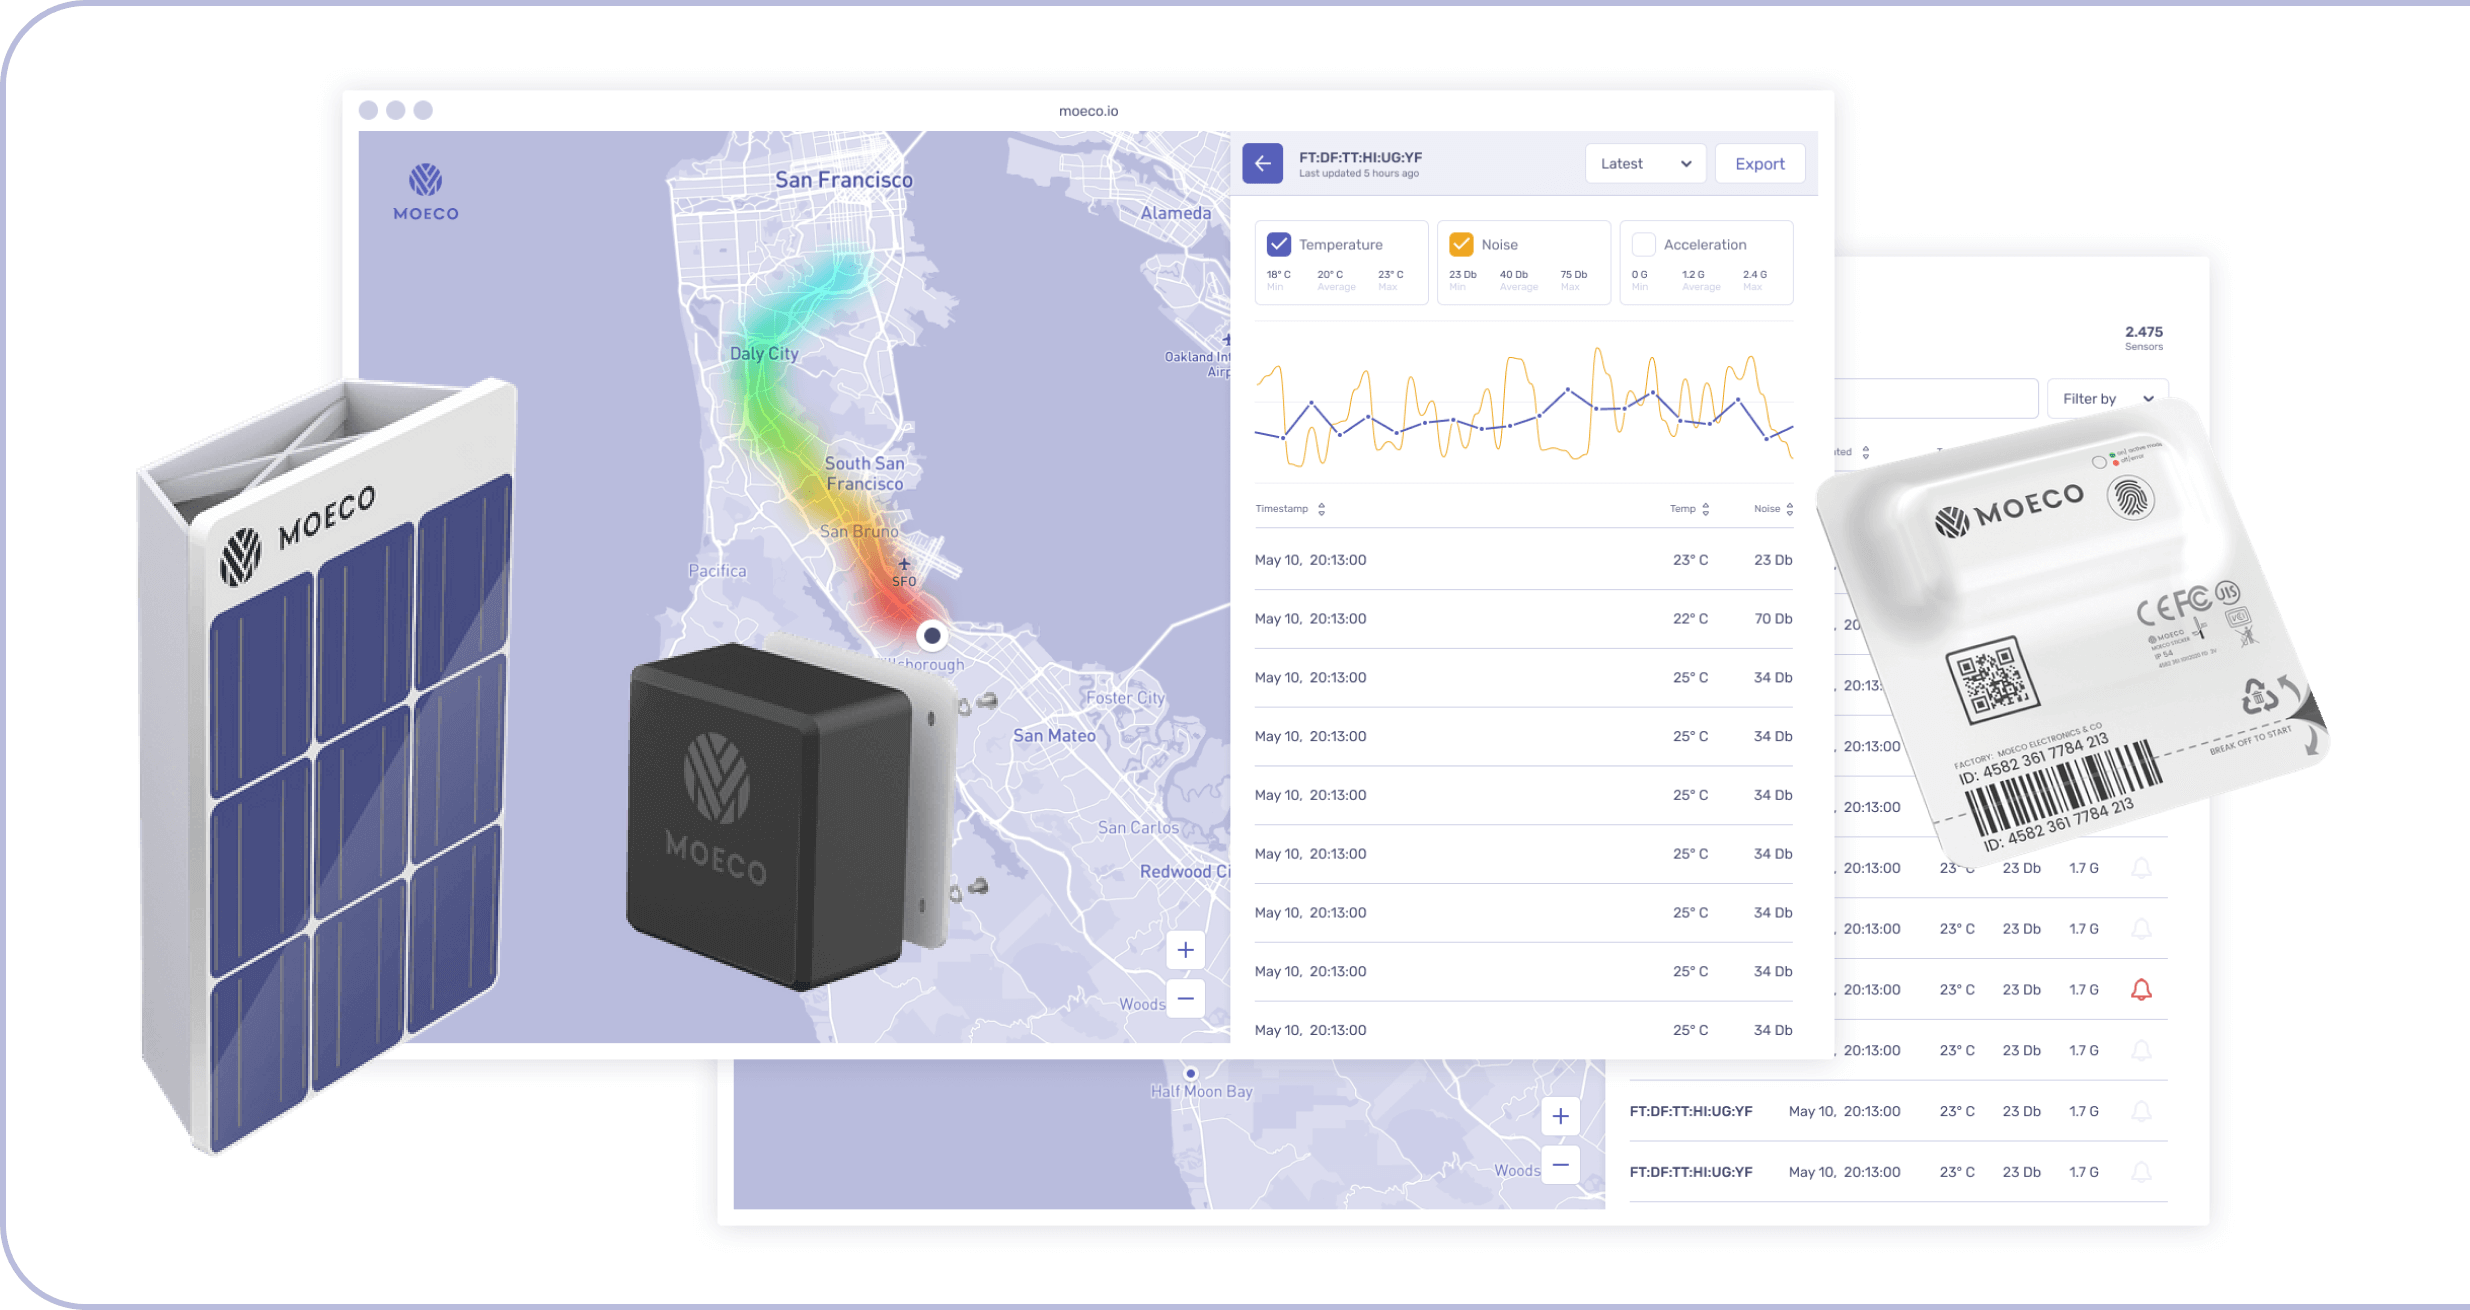
Task: Select first row with 23° C 23 Db
Action: (1523, 560)
